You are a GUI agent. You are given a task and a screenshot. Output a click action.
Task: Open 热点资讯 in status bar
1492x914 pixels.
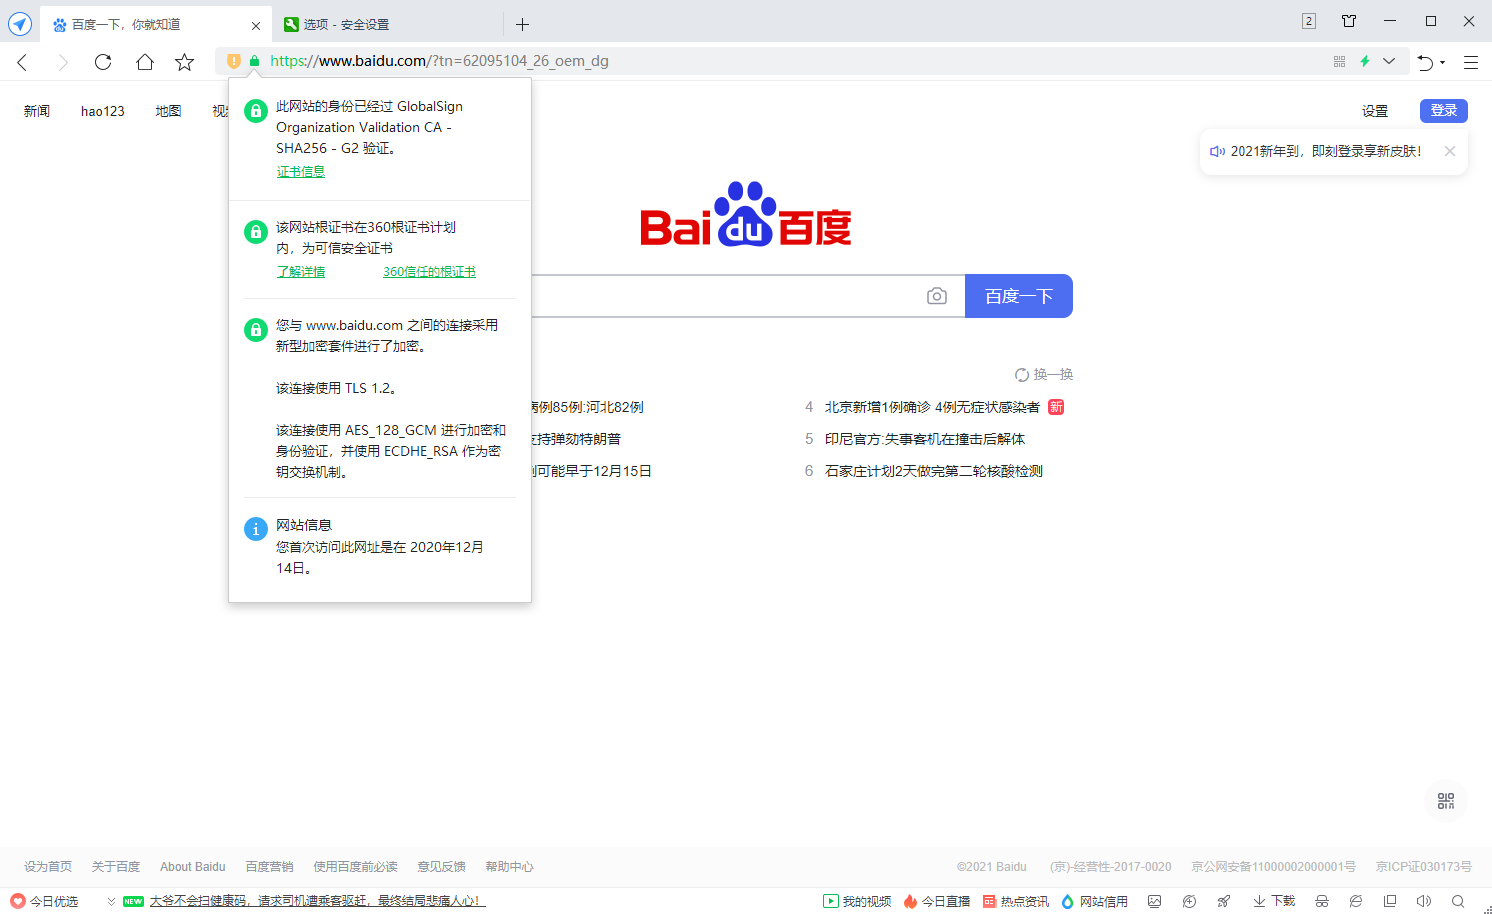click(1016, 901)
